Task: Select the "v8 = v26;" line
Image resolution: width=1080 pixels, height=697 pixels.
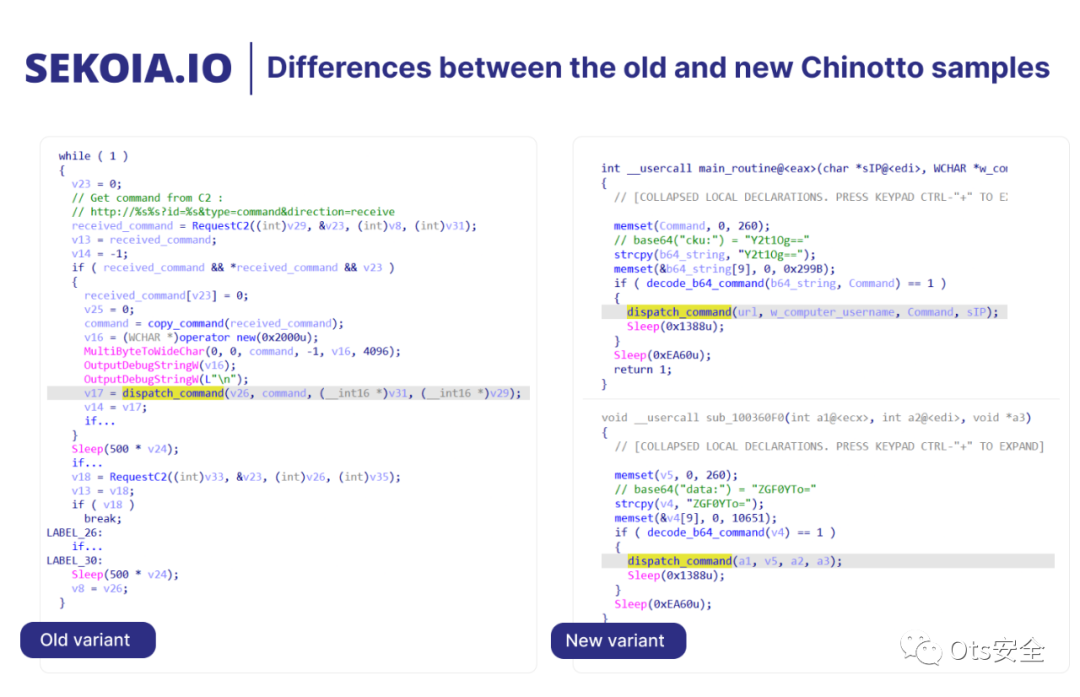Action: click(x=99, y=588)
